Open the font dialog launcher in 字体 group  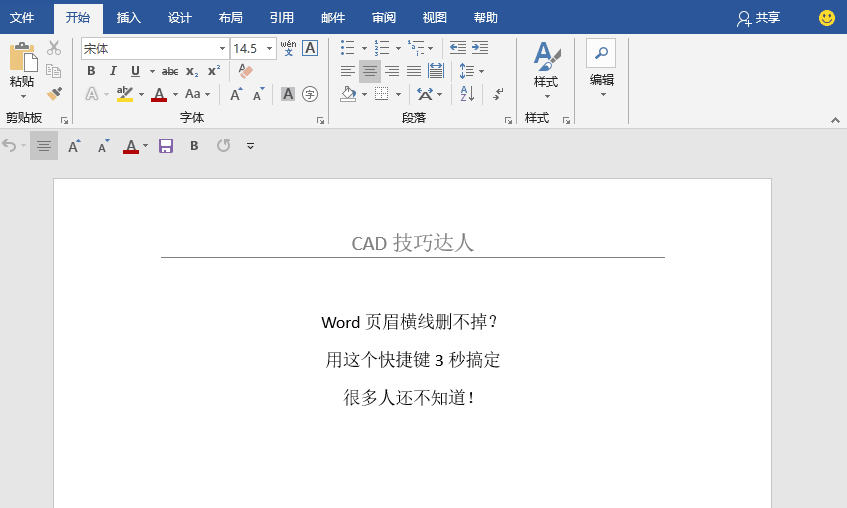(x=320, y=121)
